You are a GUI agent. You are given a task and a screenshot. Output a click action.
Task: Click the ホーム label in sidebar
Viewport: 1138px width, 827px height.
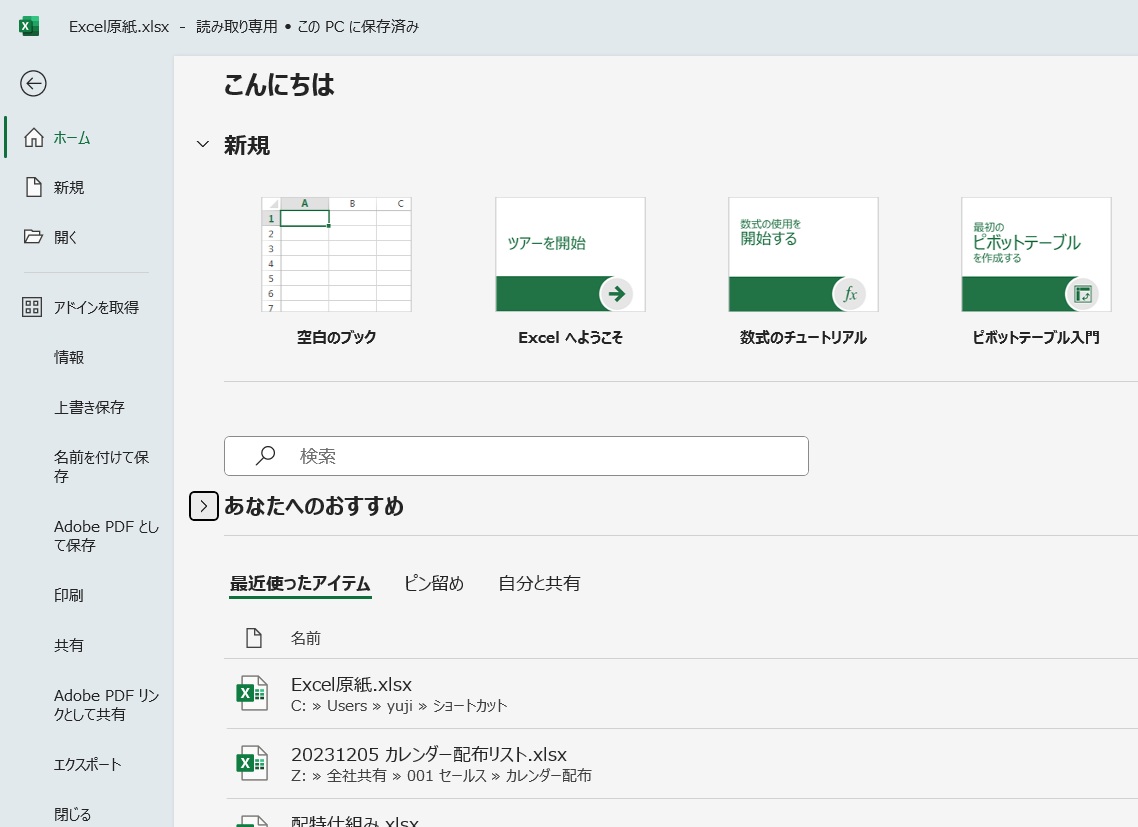click(x=72, y=138)
